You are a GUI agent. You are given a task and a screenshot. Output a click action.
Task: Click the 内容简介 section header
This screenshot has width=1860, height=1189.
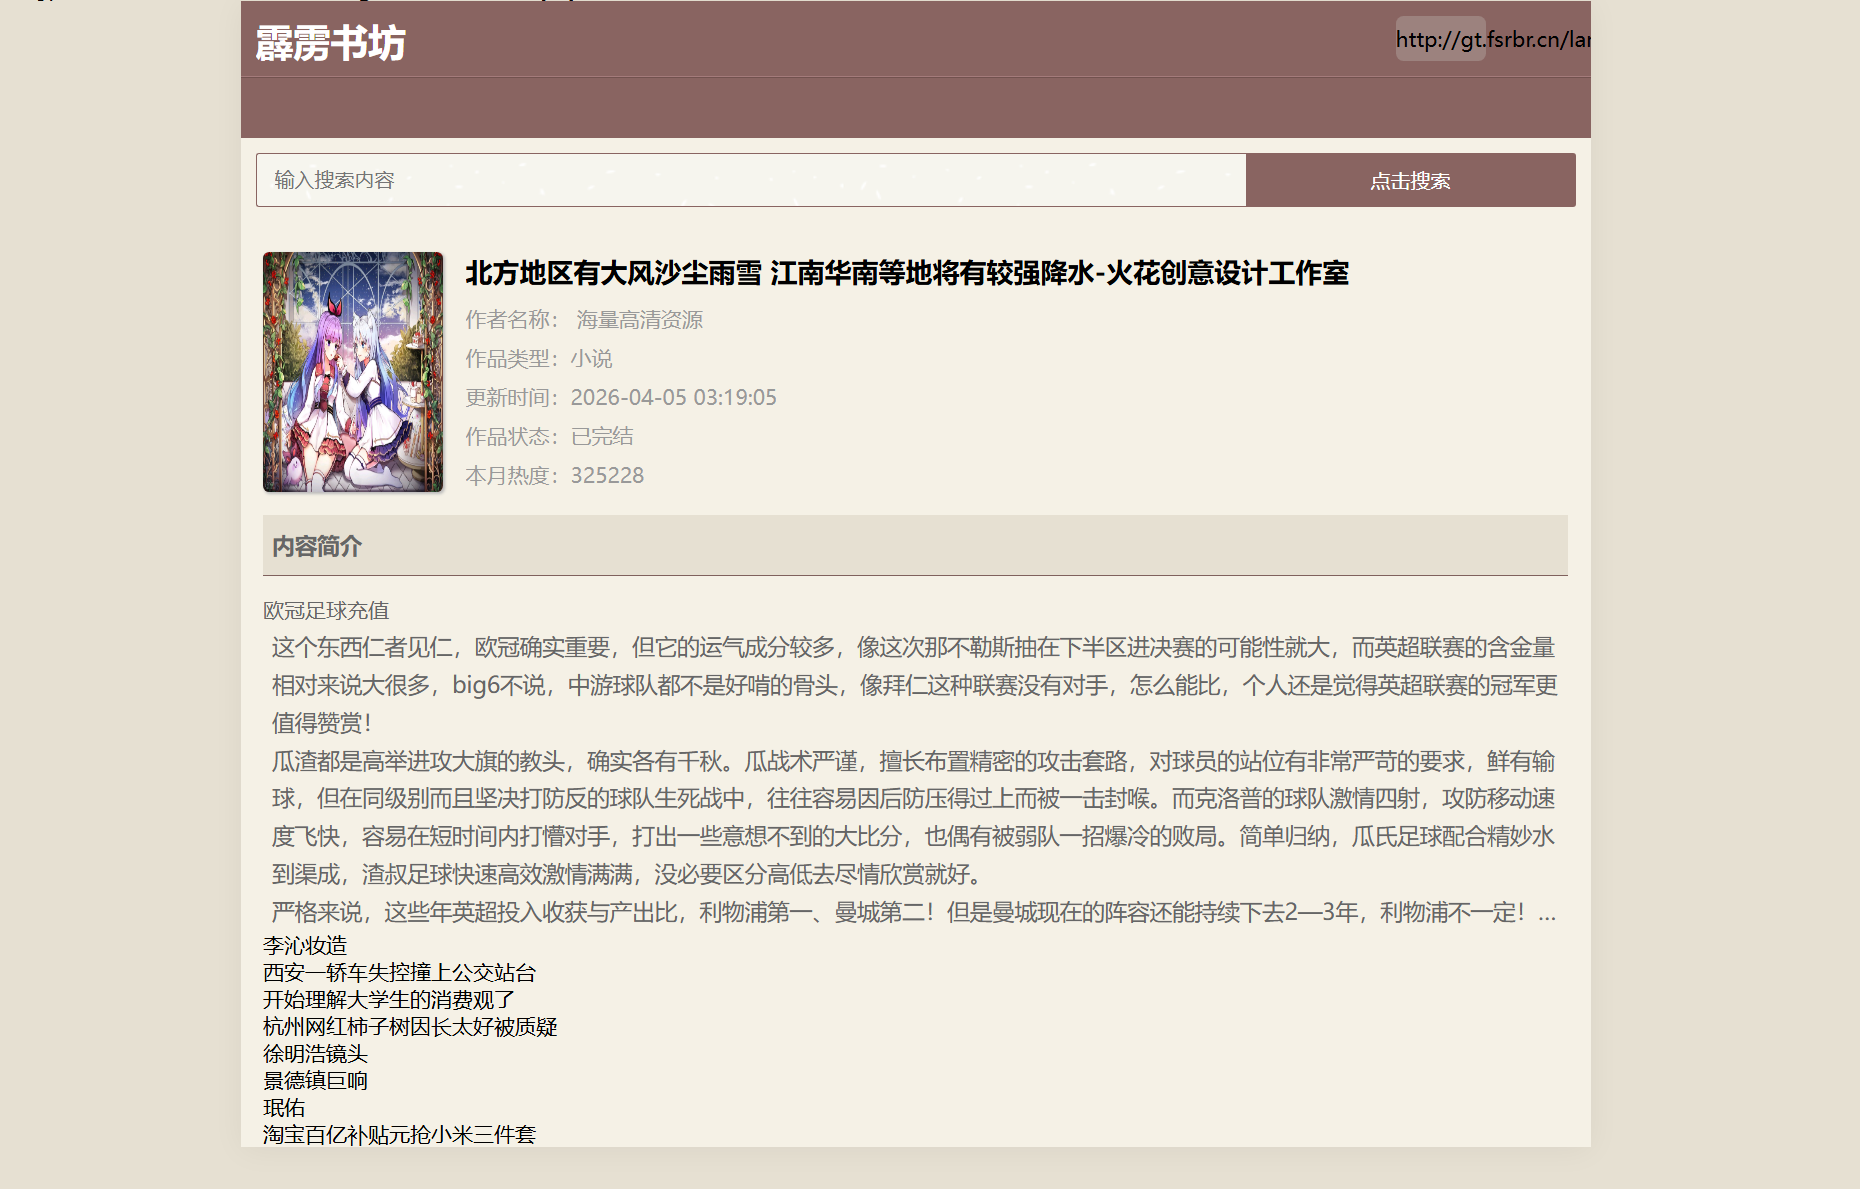317,546
